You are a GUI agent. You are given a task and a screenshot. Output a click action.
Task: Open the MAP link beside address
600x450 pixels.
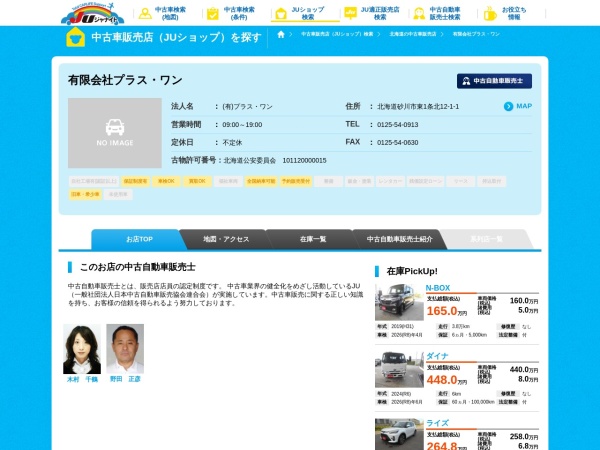(524, 106)
